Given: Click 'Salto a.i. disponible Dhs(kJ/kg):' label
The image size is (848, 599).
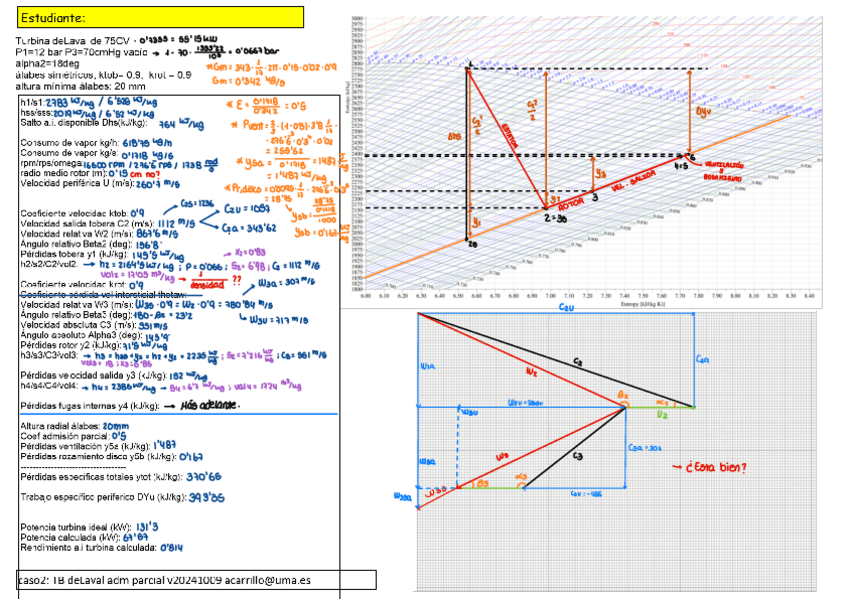Looking at the screenshot, I should (84, 123).
